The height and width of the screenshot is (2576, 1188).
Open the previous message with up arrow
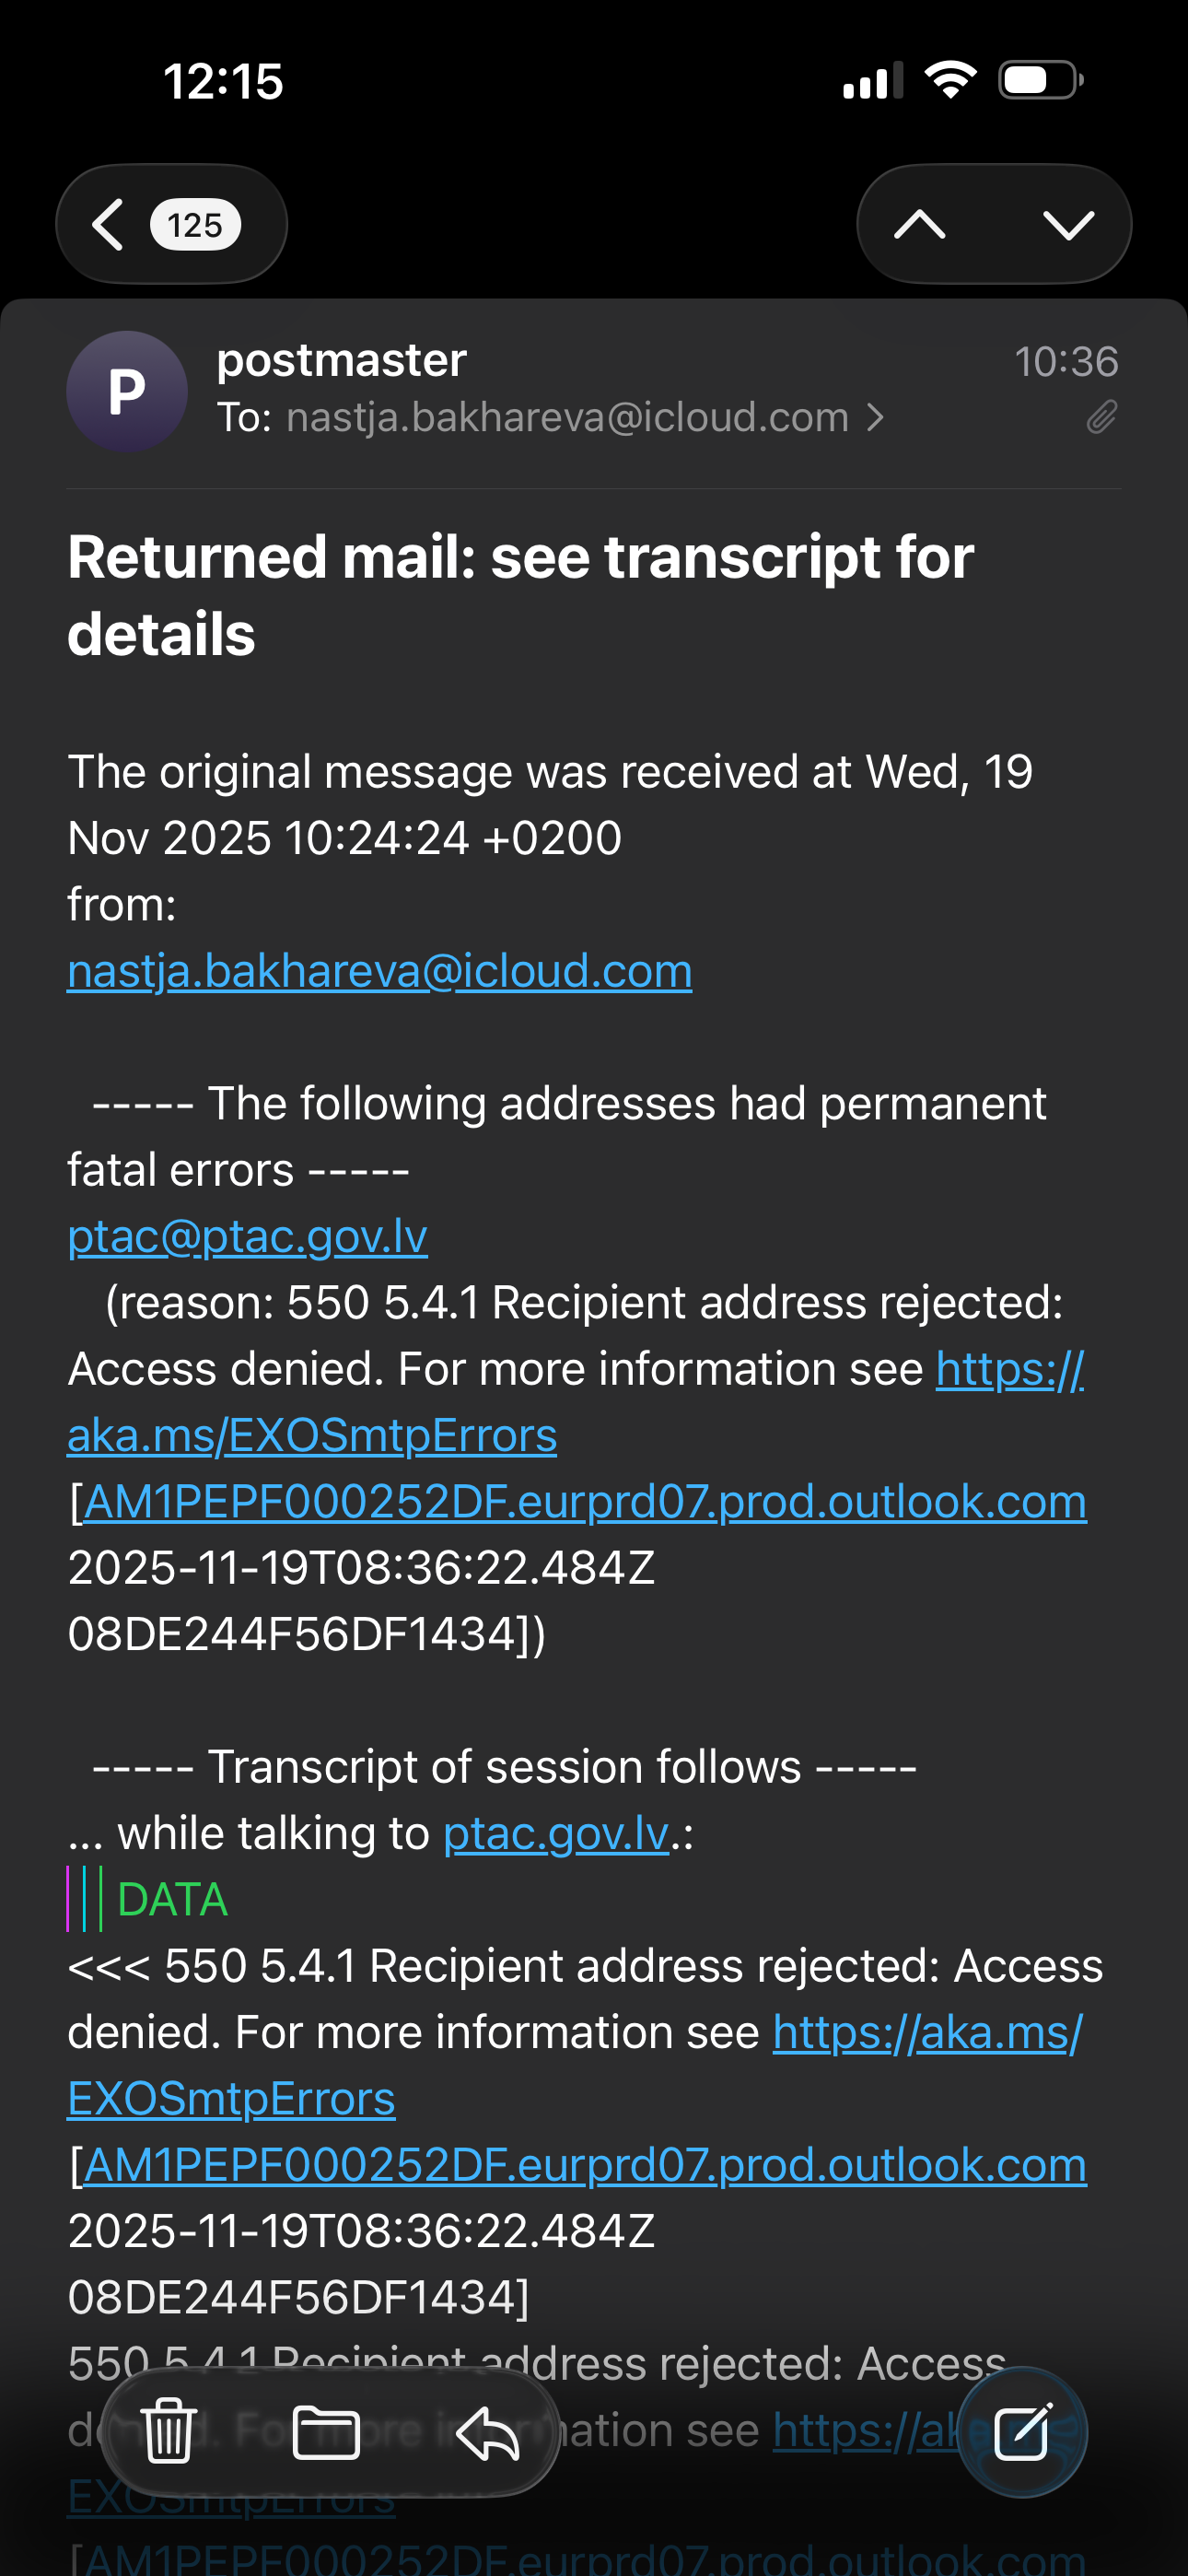click(x=919, y=224)
